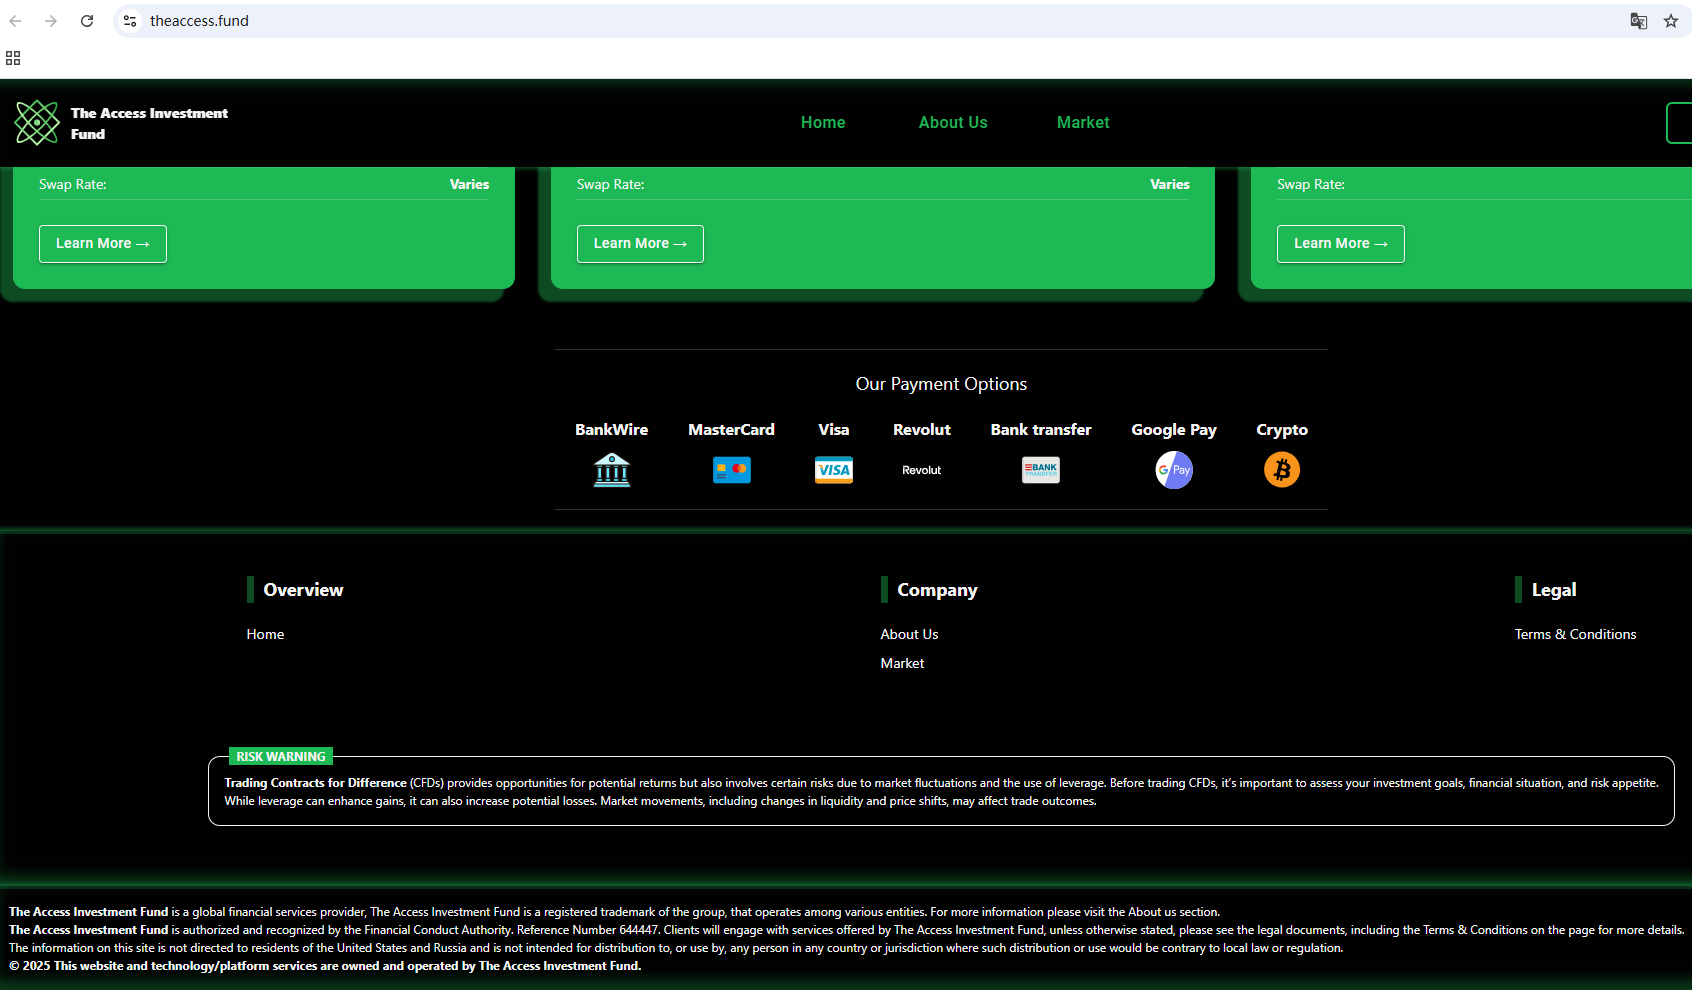The width and height of the screenshot is (1692, 990).
Task: Click the Google Pay icon
Action: pos(1173,470)
